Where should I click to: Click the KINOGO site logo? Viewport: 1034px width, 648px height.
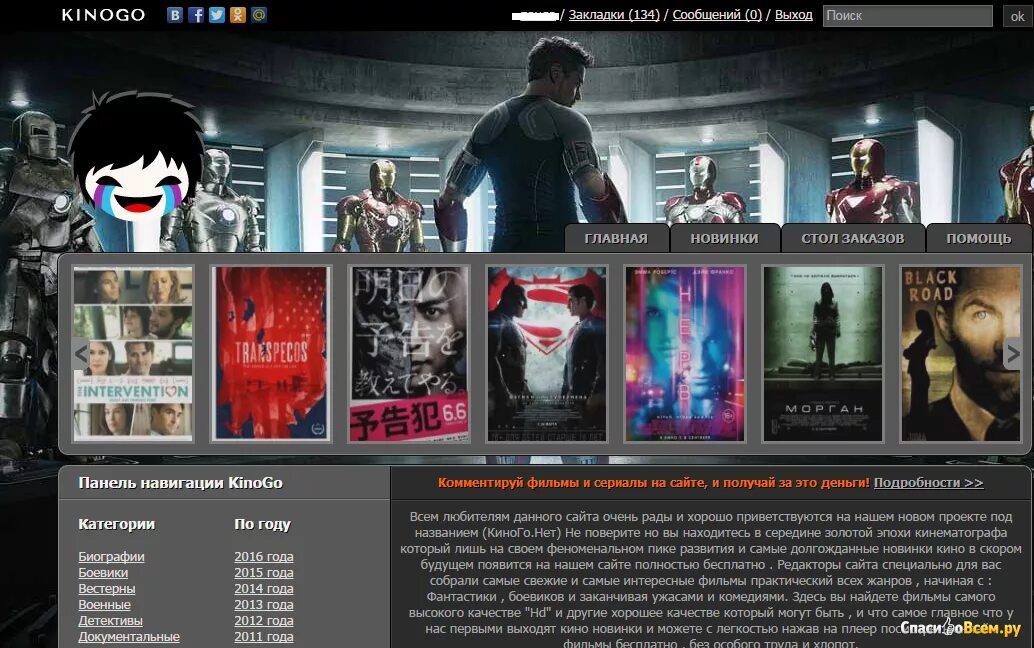104,15
